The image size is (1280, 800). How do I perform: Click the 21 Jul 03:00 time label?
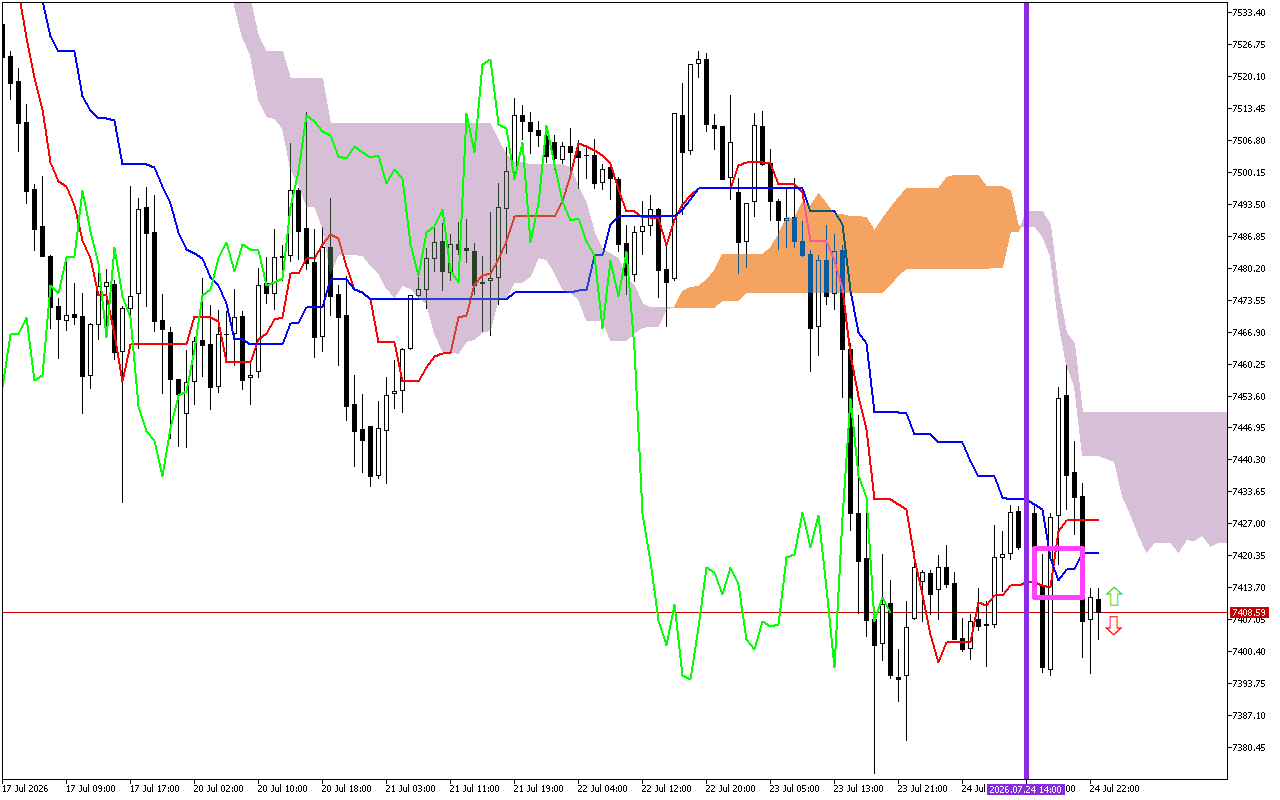pos(412,789)
